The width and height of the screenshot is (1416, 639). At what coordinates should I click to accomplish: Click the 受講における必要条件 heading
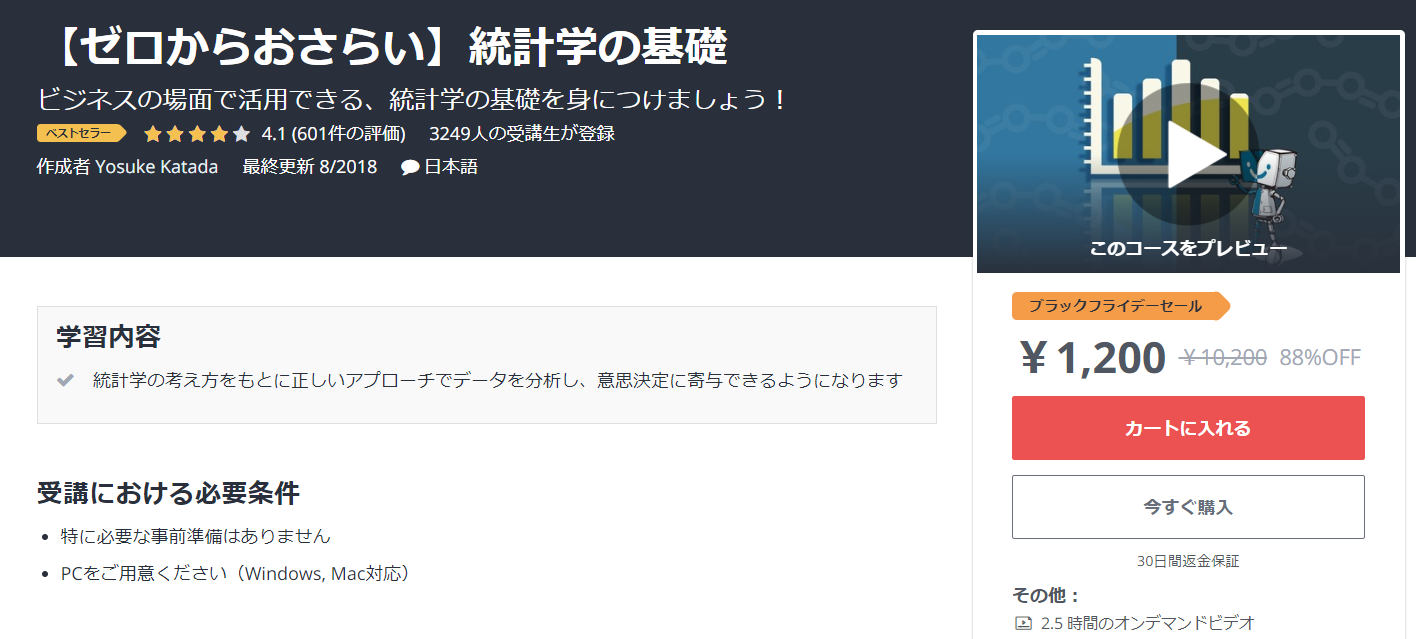(x=168, y=493)
